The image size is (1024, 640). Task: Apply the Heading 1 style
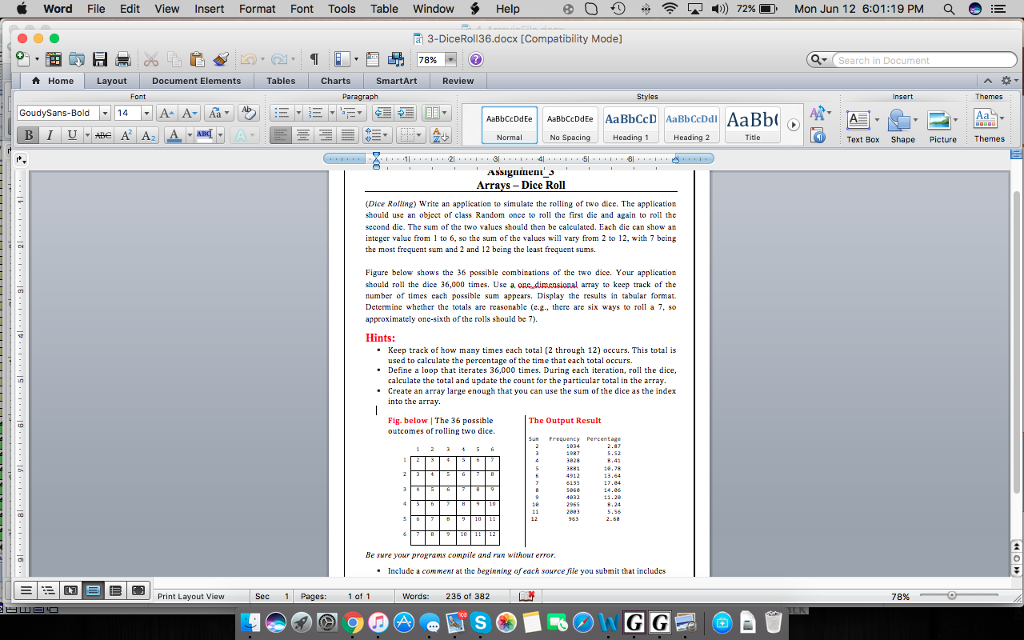[630, 123]
